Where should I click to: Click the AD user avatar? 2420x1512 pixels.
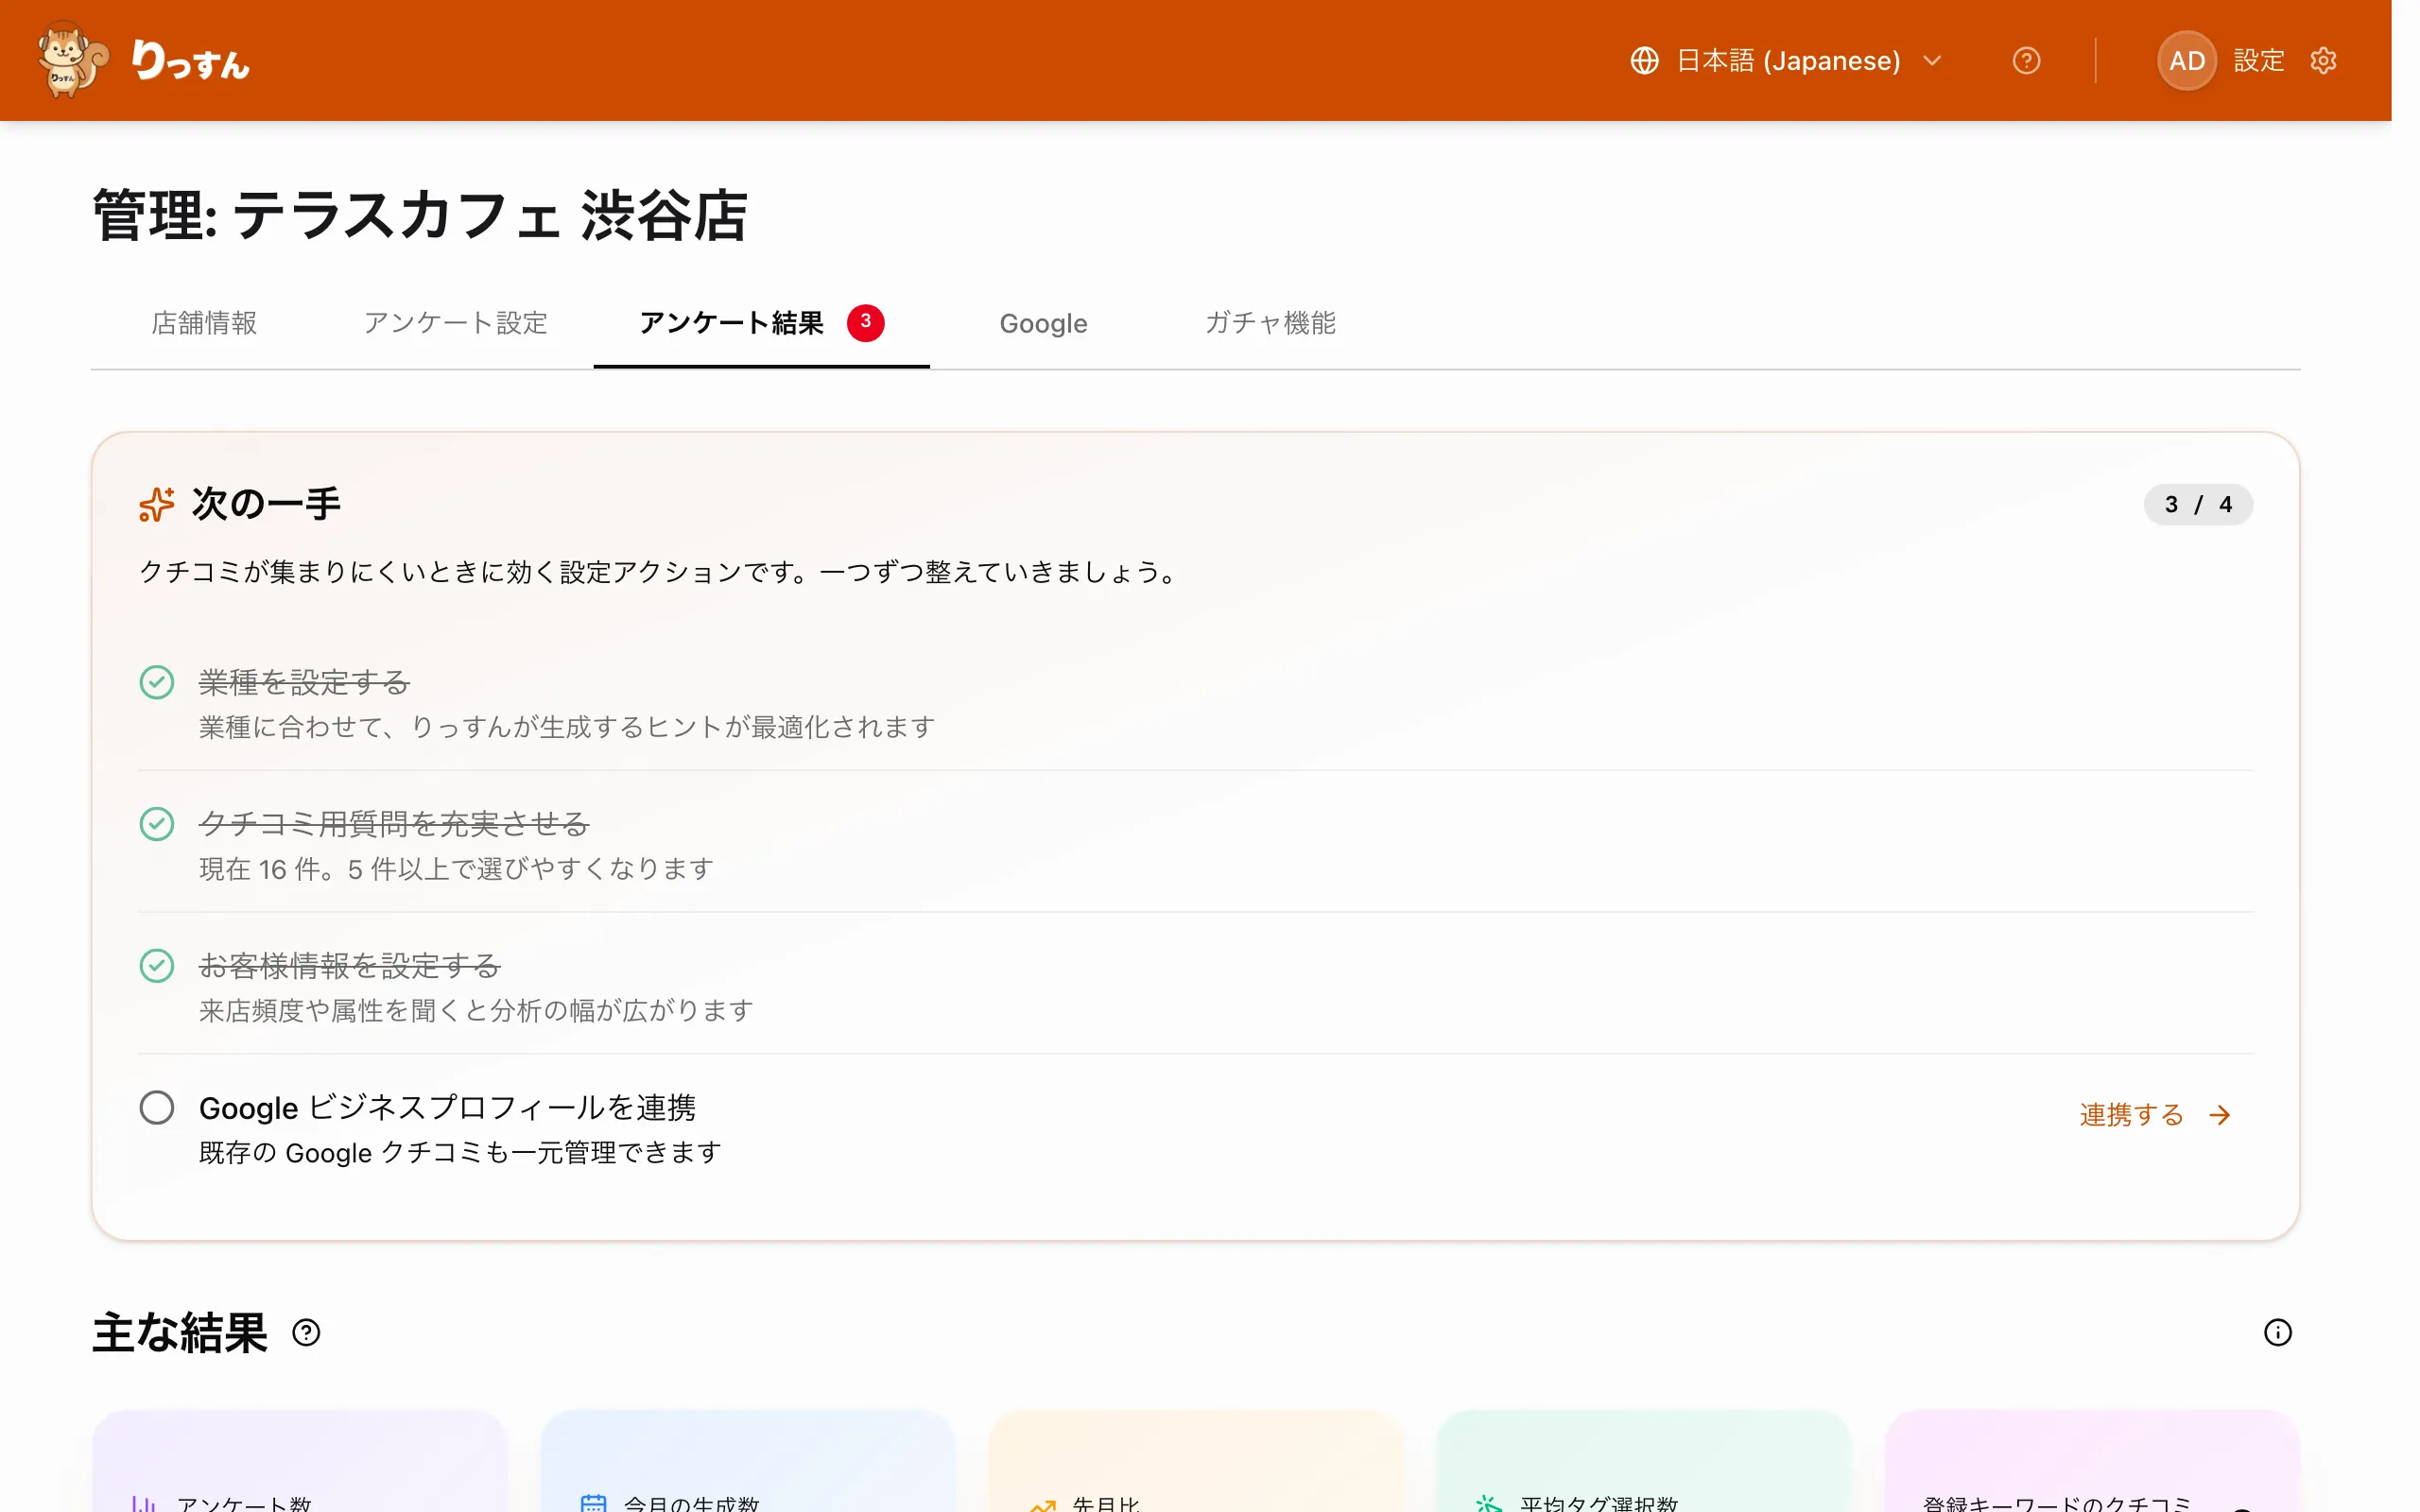click(x=2186, y=61)
